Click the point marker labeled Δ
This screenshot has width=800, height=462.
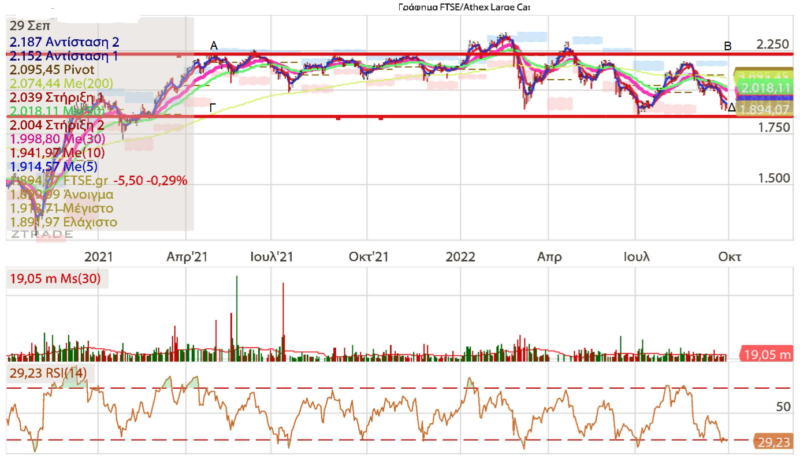coord(730,107)
